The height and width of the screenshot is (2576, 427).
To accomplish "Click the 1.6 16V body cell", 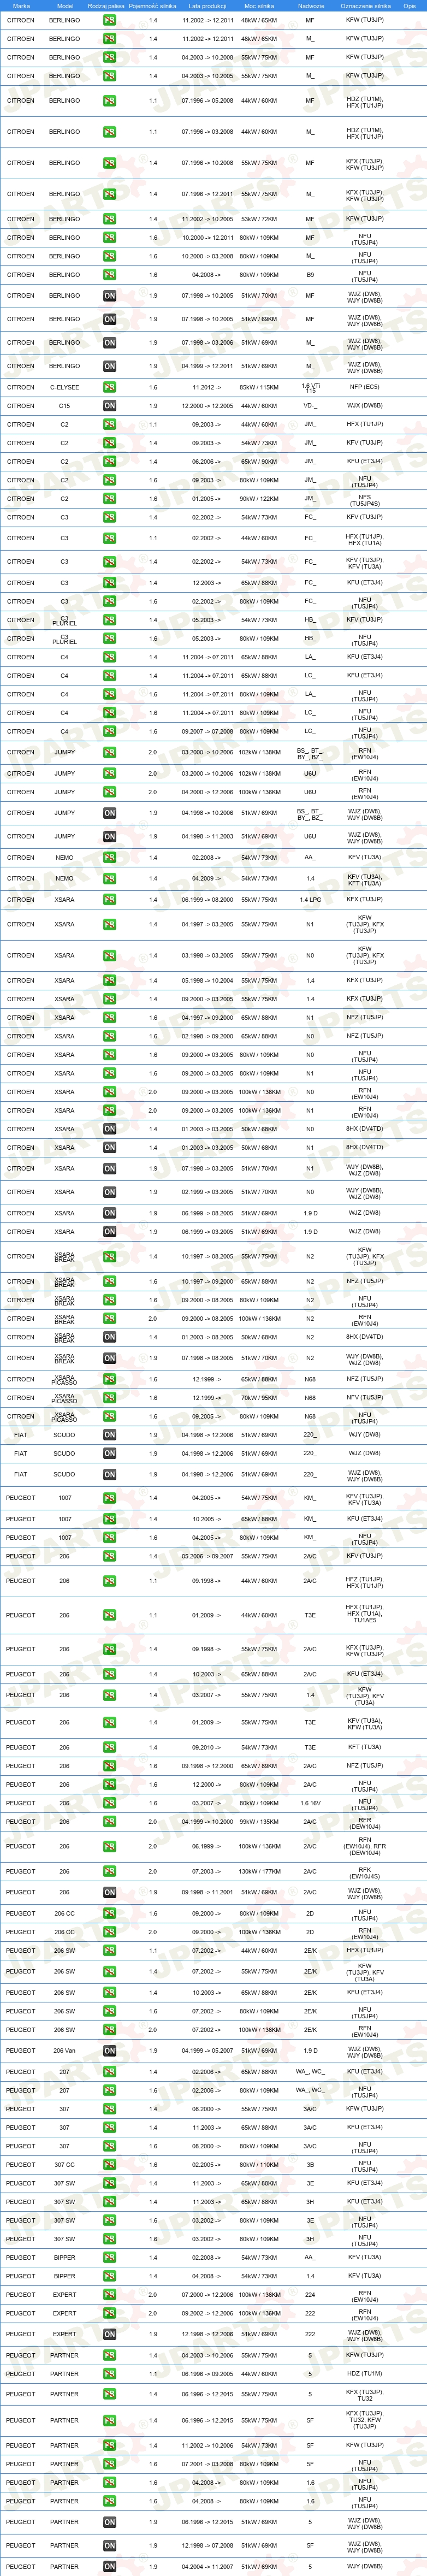I will (x=310, y=1803).
